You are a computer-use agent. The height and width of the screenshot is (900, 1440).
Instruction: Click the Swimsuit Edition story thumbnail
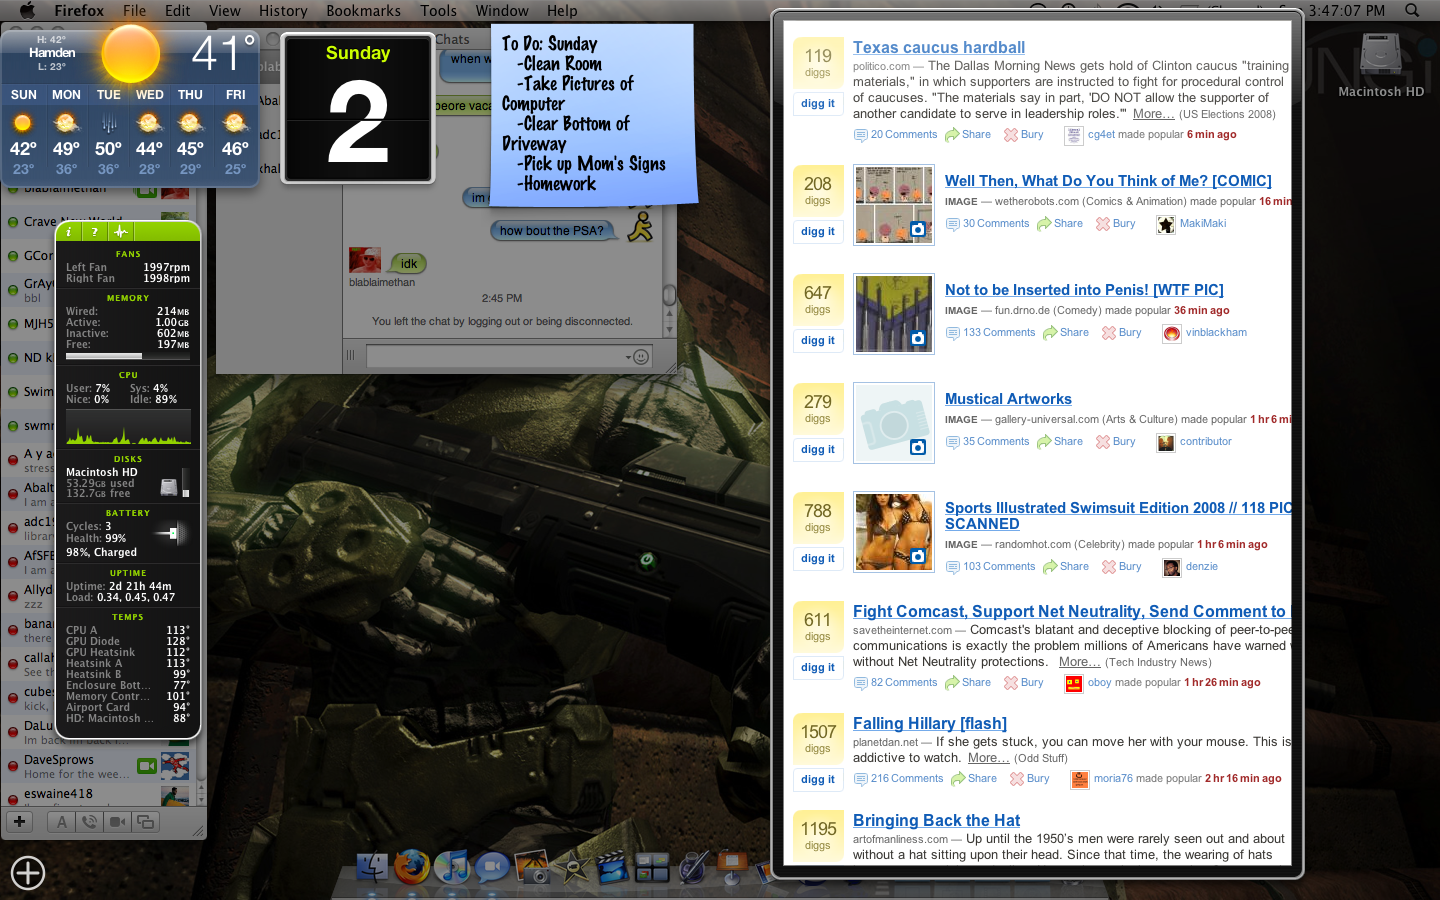[893, 531]
